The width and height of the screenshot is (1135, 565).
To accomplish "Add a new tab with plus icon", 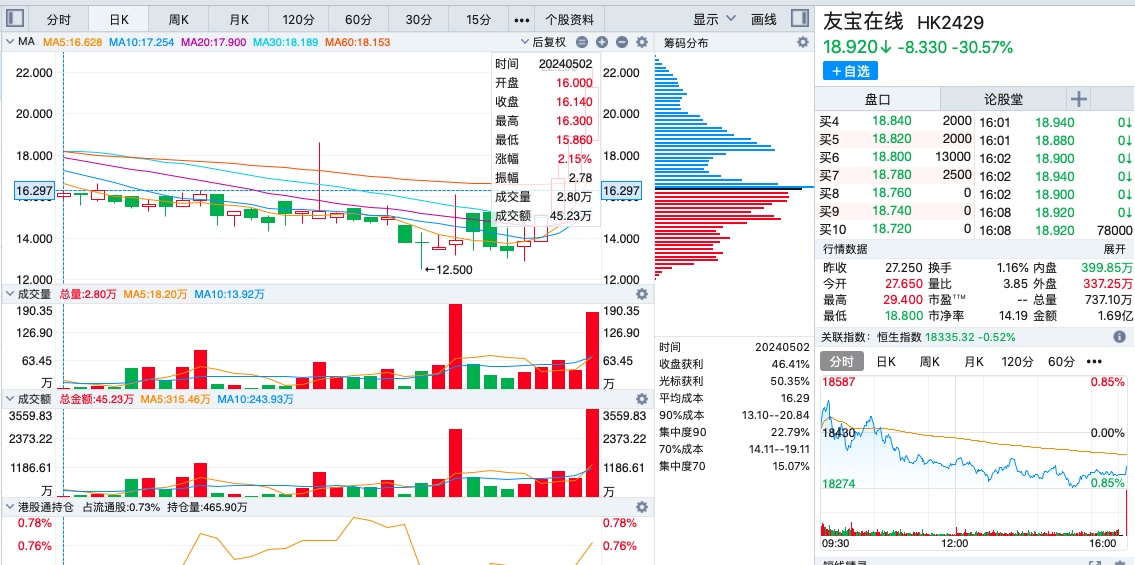I will [x=1079, y=99].
